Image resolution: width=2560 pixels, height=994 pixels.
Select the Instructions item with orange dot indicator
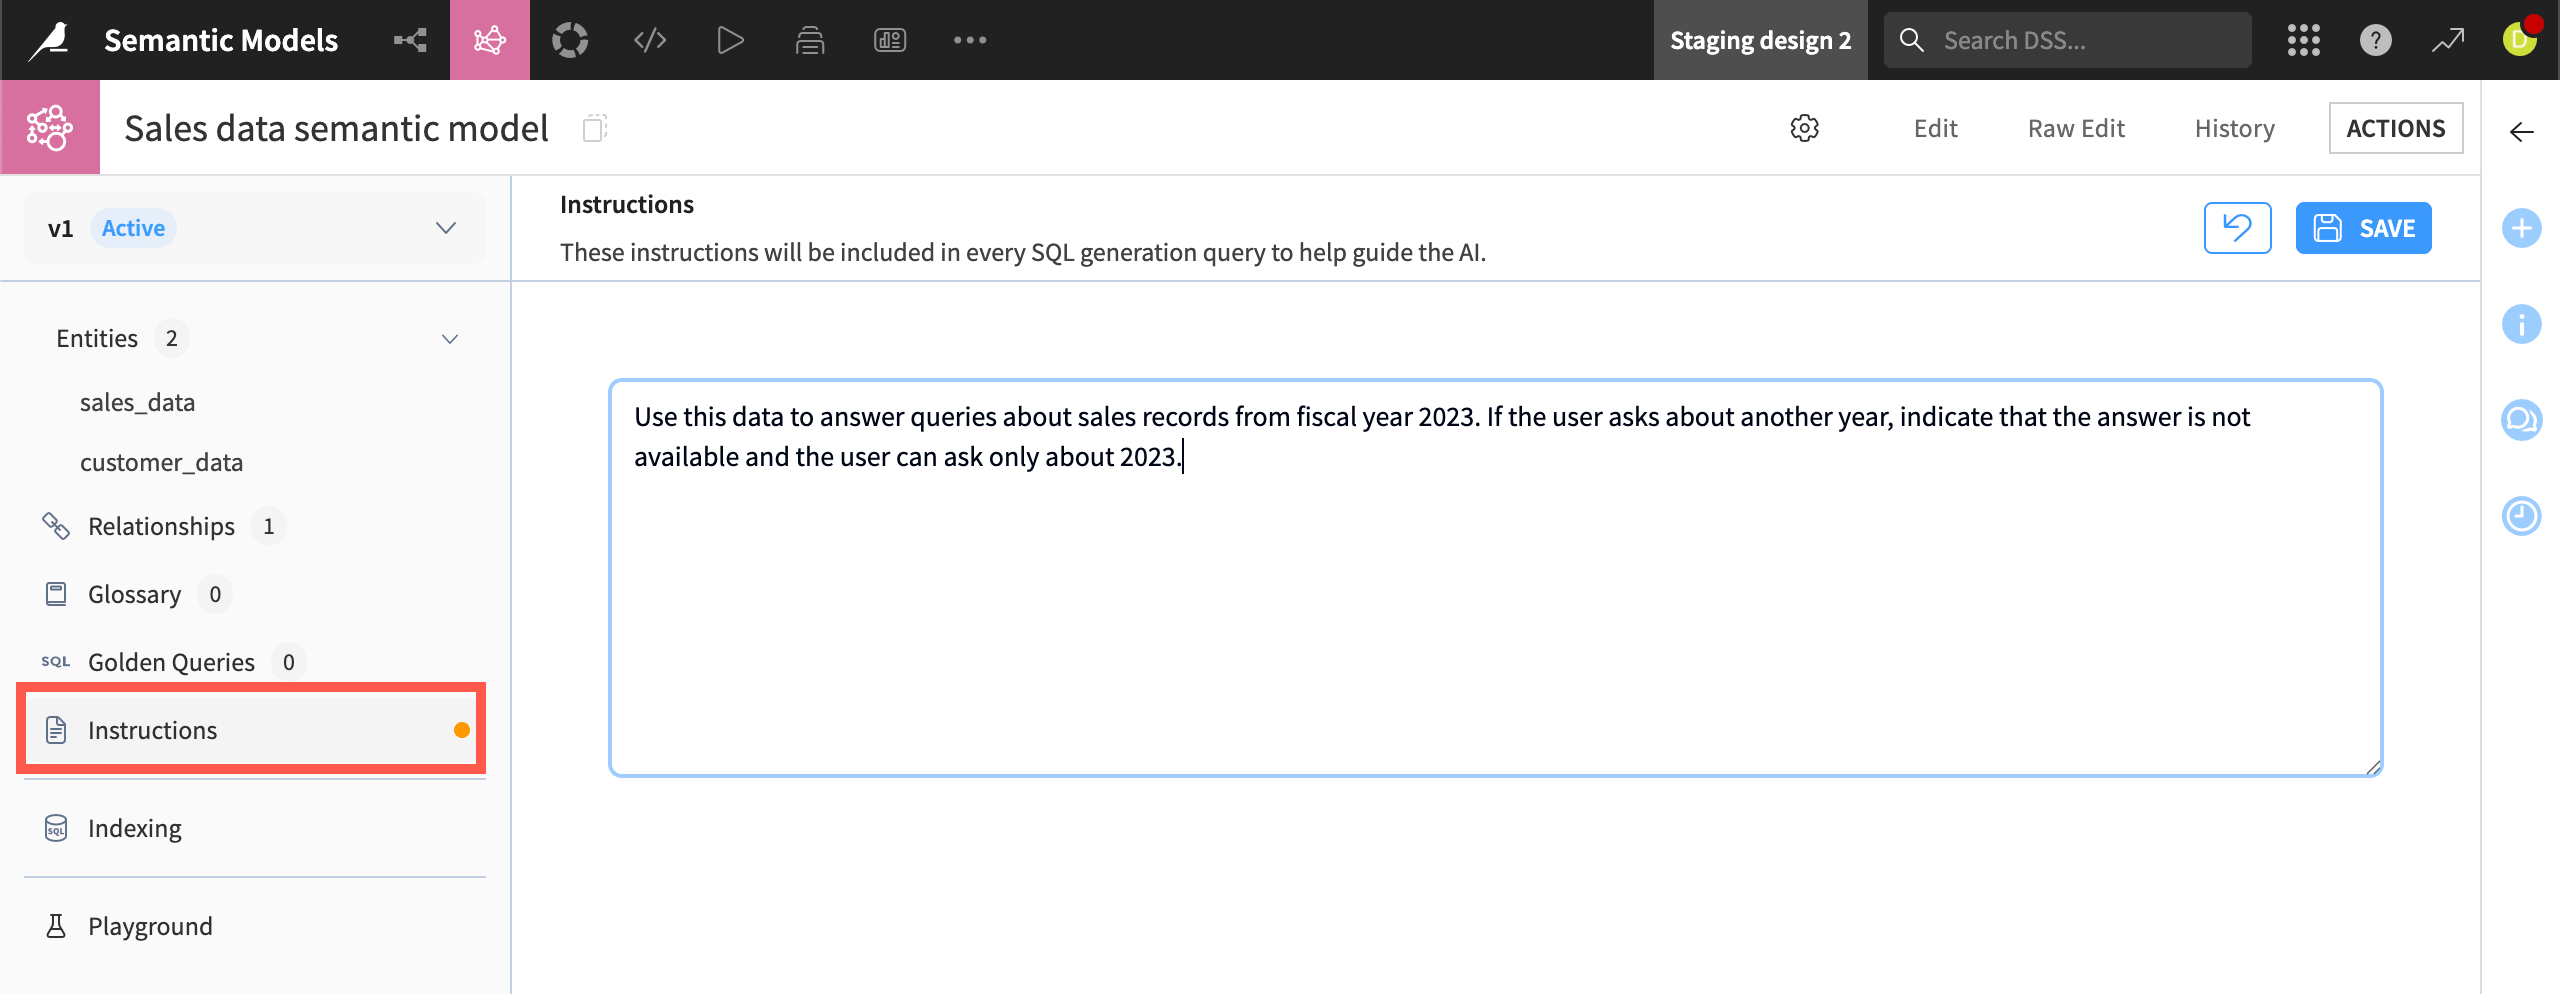click(x=152, y=729)
